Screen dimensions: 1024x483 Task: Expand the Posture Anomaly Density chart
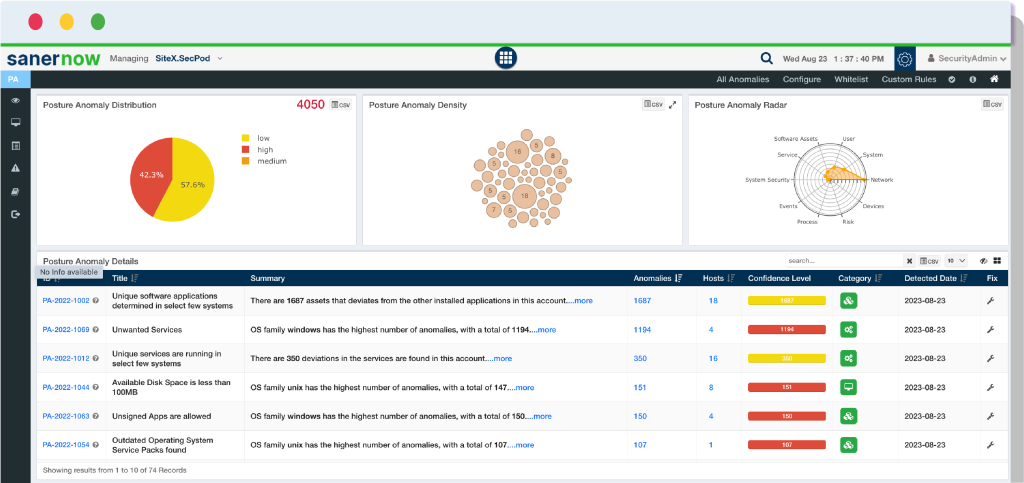673,104
